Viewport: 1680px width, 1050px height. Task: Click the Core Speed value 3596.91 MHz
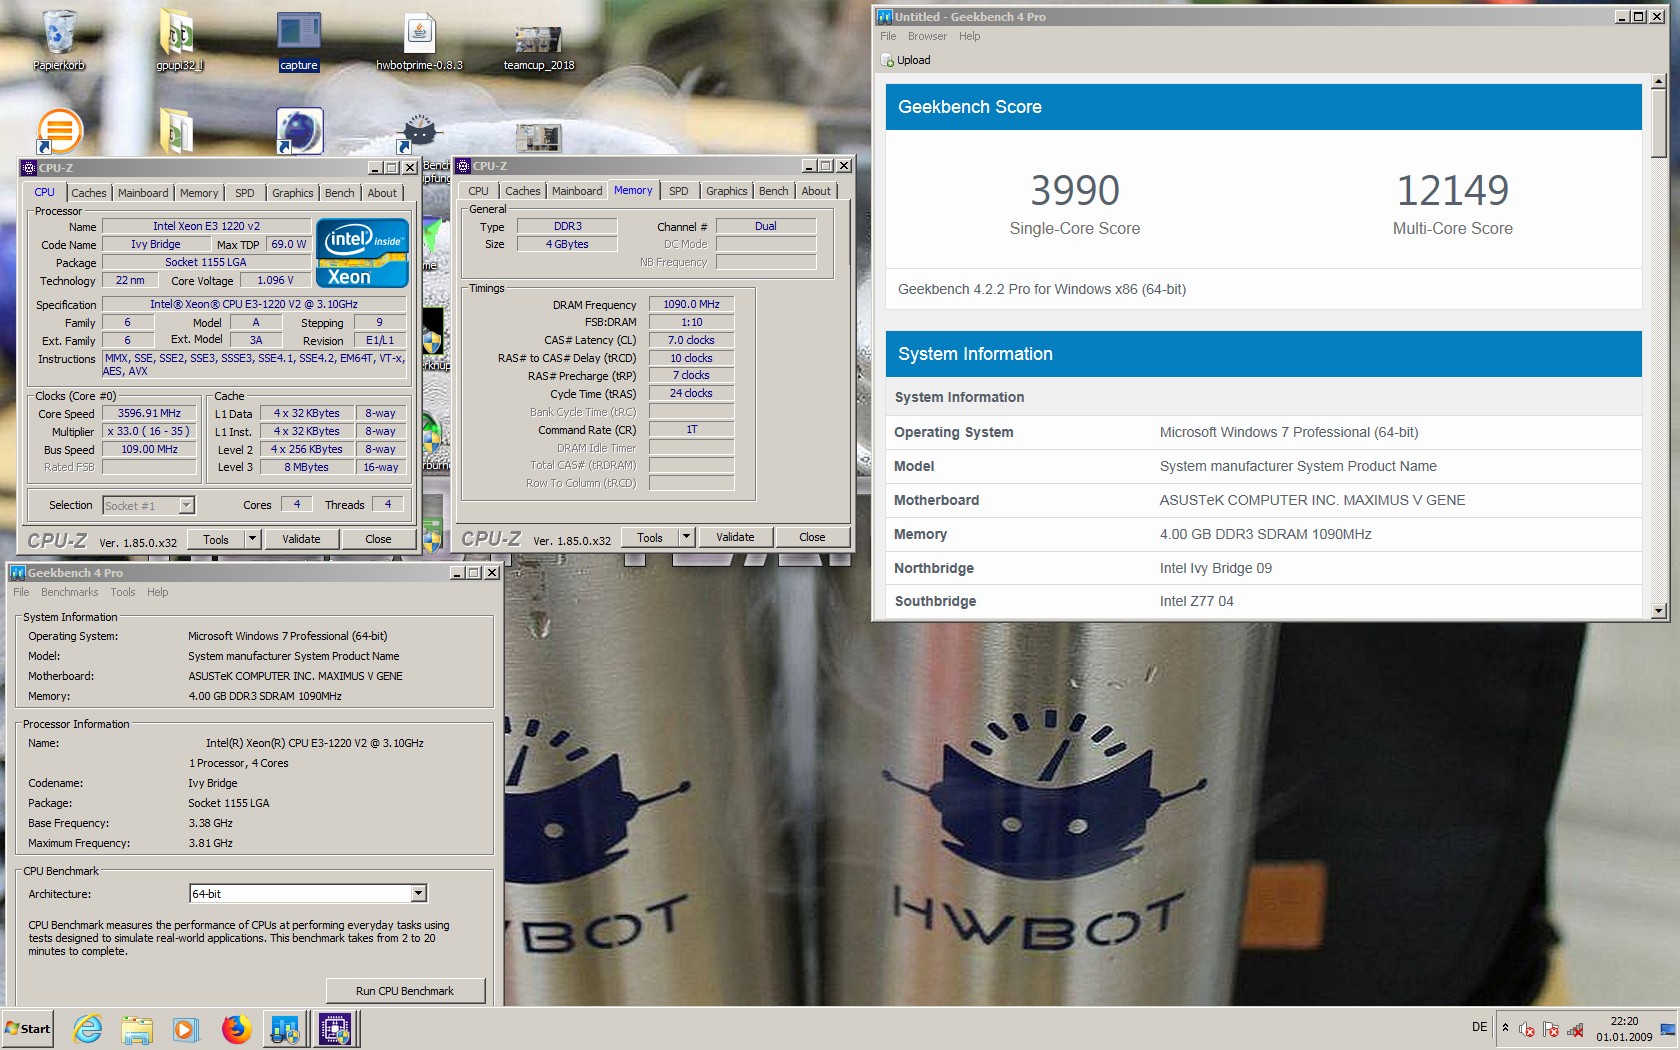point(149,413)
